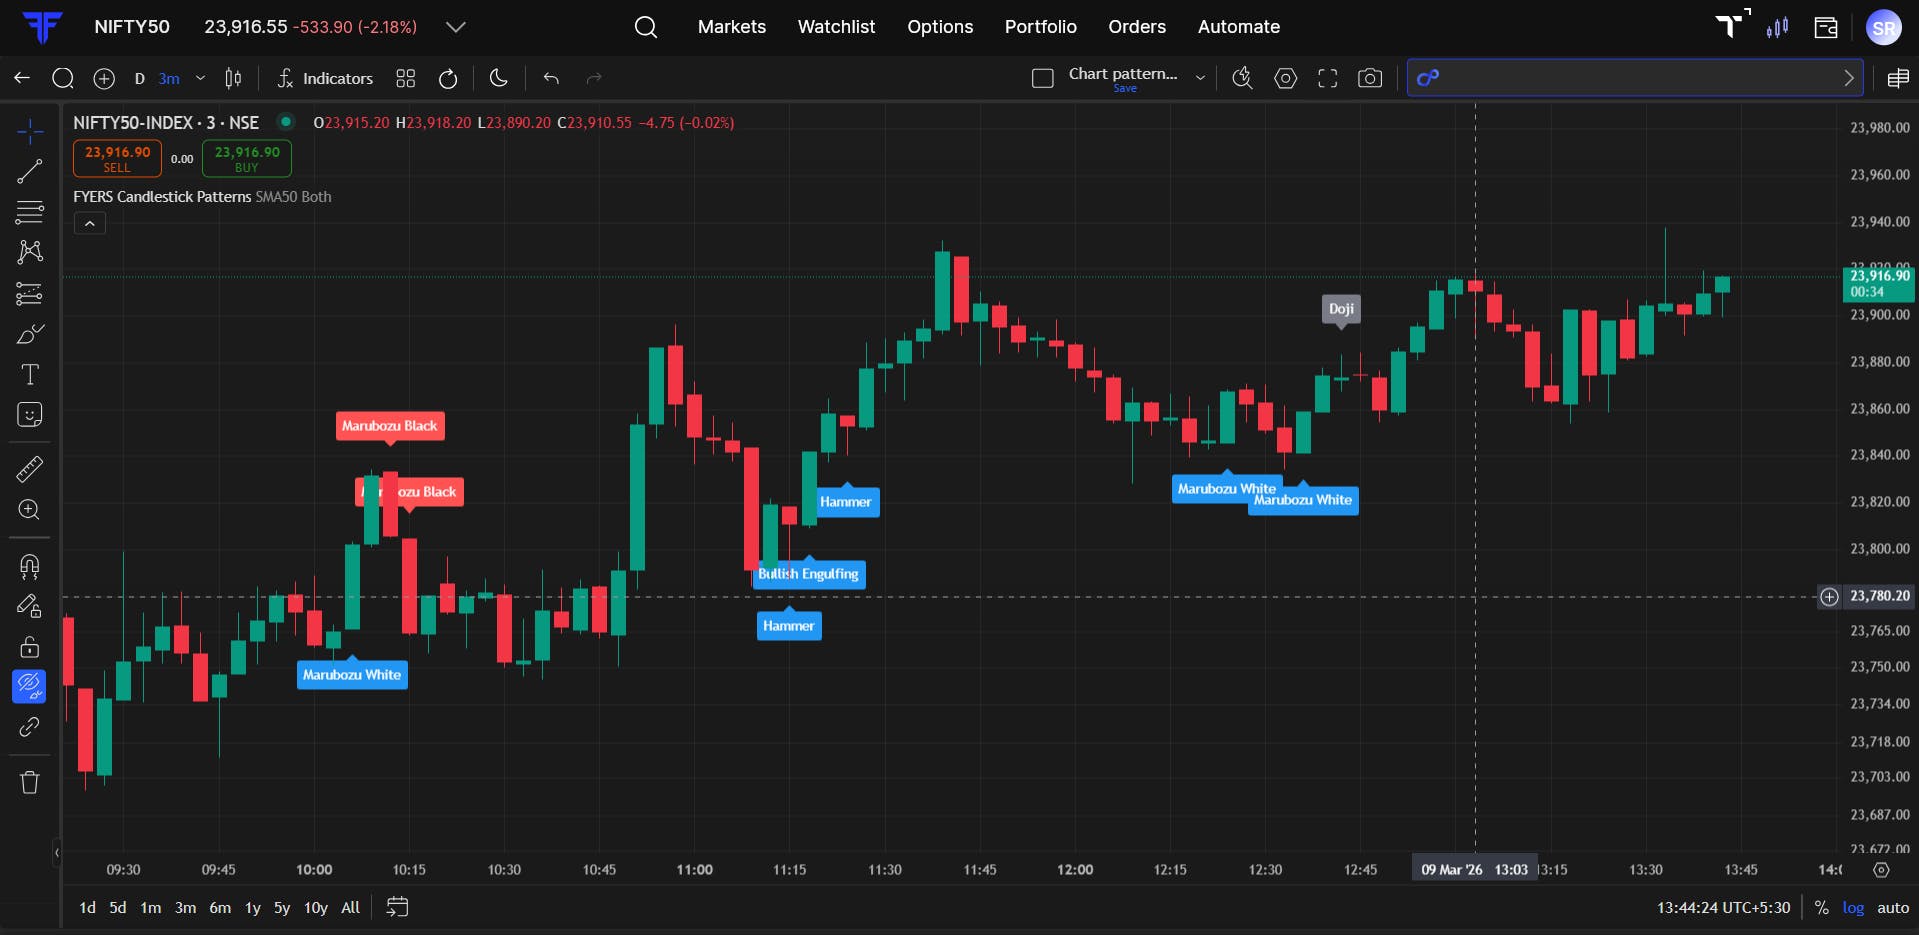The height and width of the screenshot is (935, 1919).
Task: Go to the Portfolio tab
Action: click(1040, 27)
